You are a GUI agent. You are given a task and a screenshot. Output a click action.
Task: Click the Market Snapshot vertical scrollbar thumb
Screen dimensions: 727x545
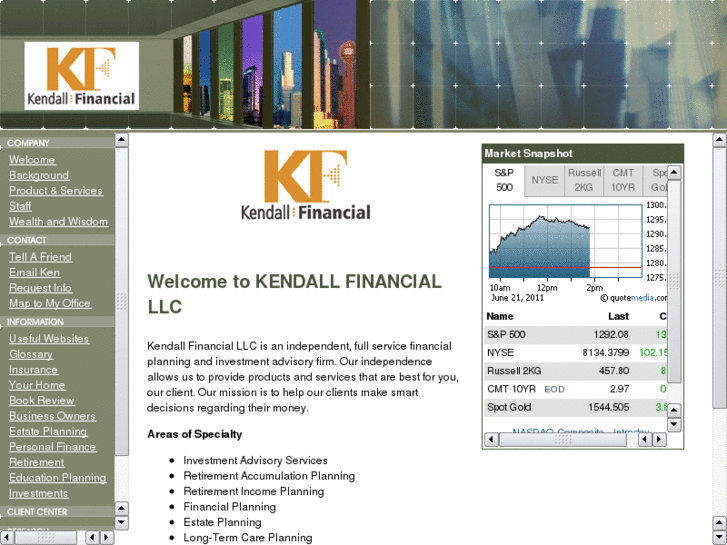[674, 281]
